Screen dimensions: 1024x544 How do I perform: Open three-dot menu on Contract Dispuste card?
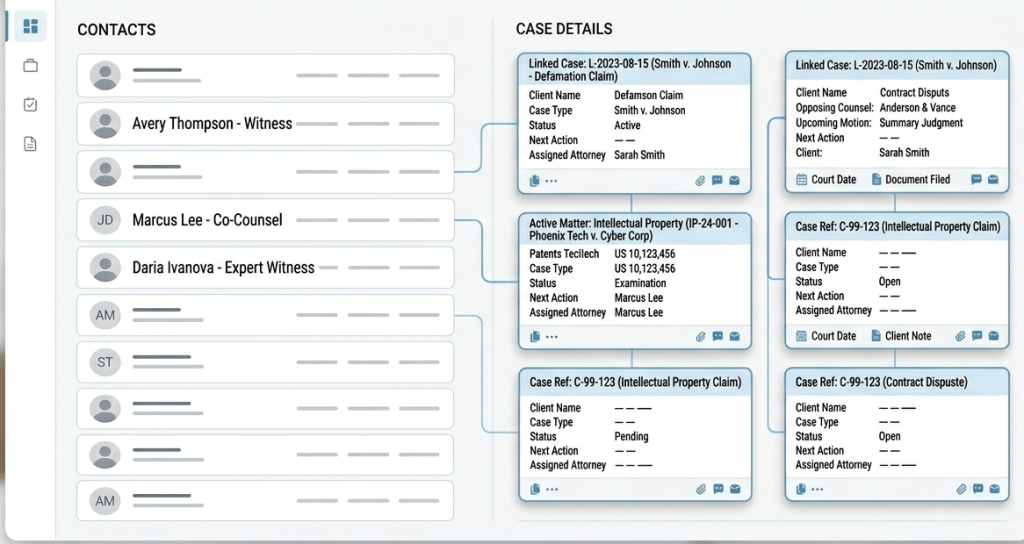tap(818, 489)
